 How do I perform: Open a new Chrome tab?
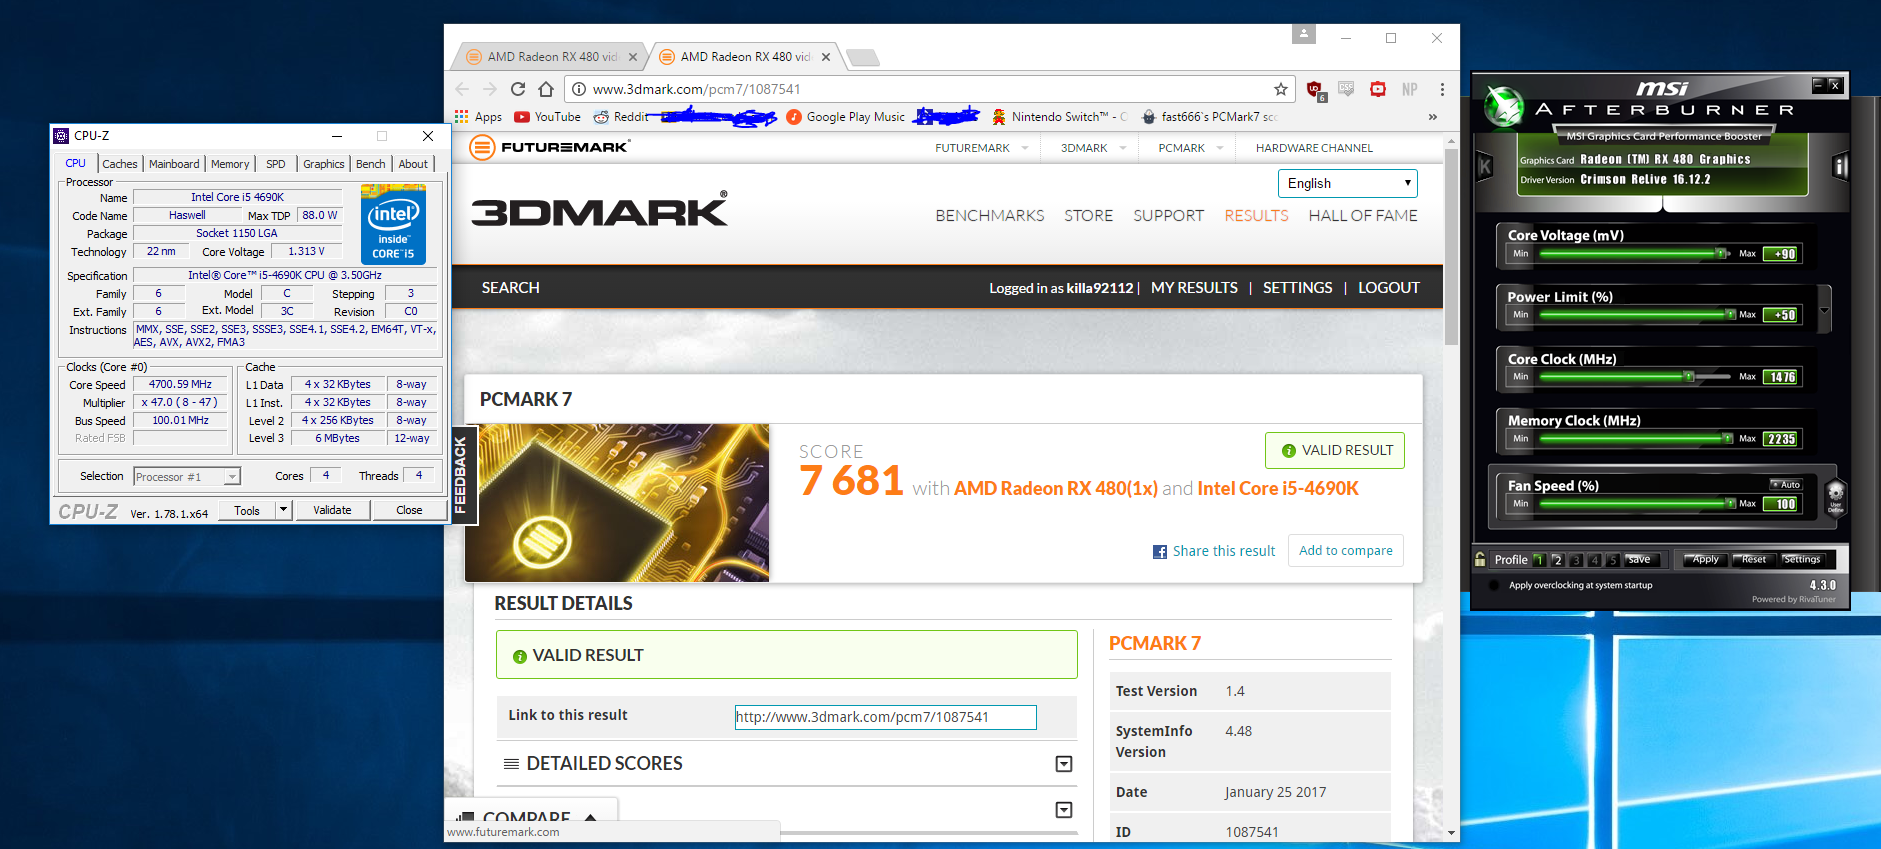(862, 58)
